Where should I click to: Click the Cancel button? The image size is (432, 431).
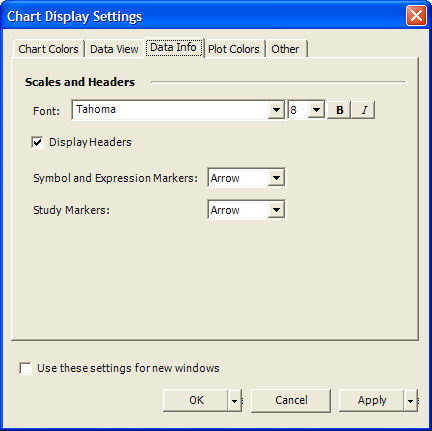point(291,400)
